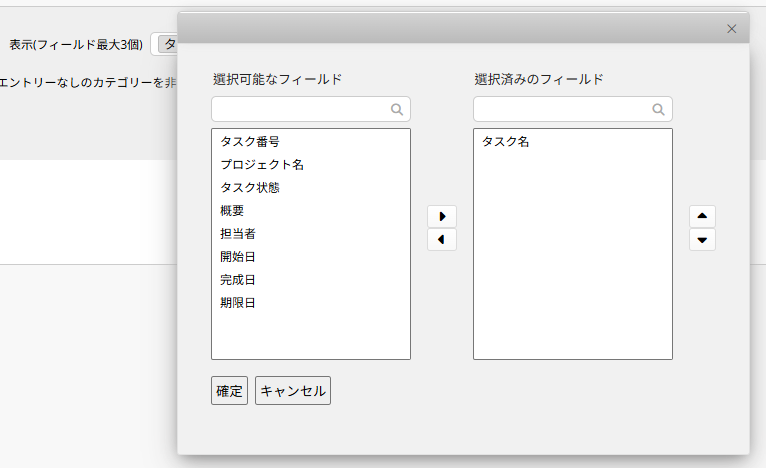Viewport: 766px width, 468px height.
Task: Click the キャンセル button
Action: [293, 390]
